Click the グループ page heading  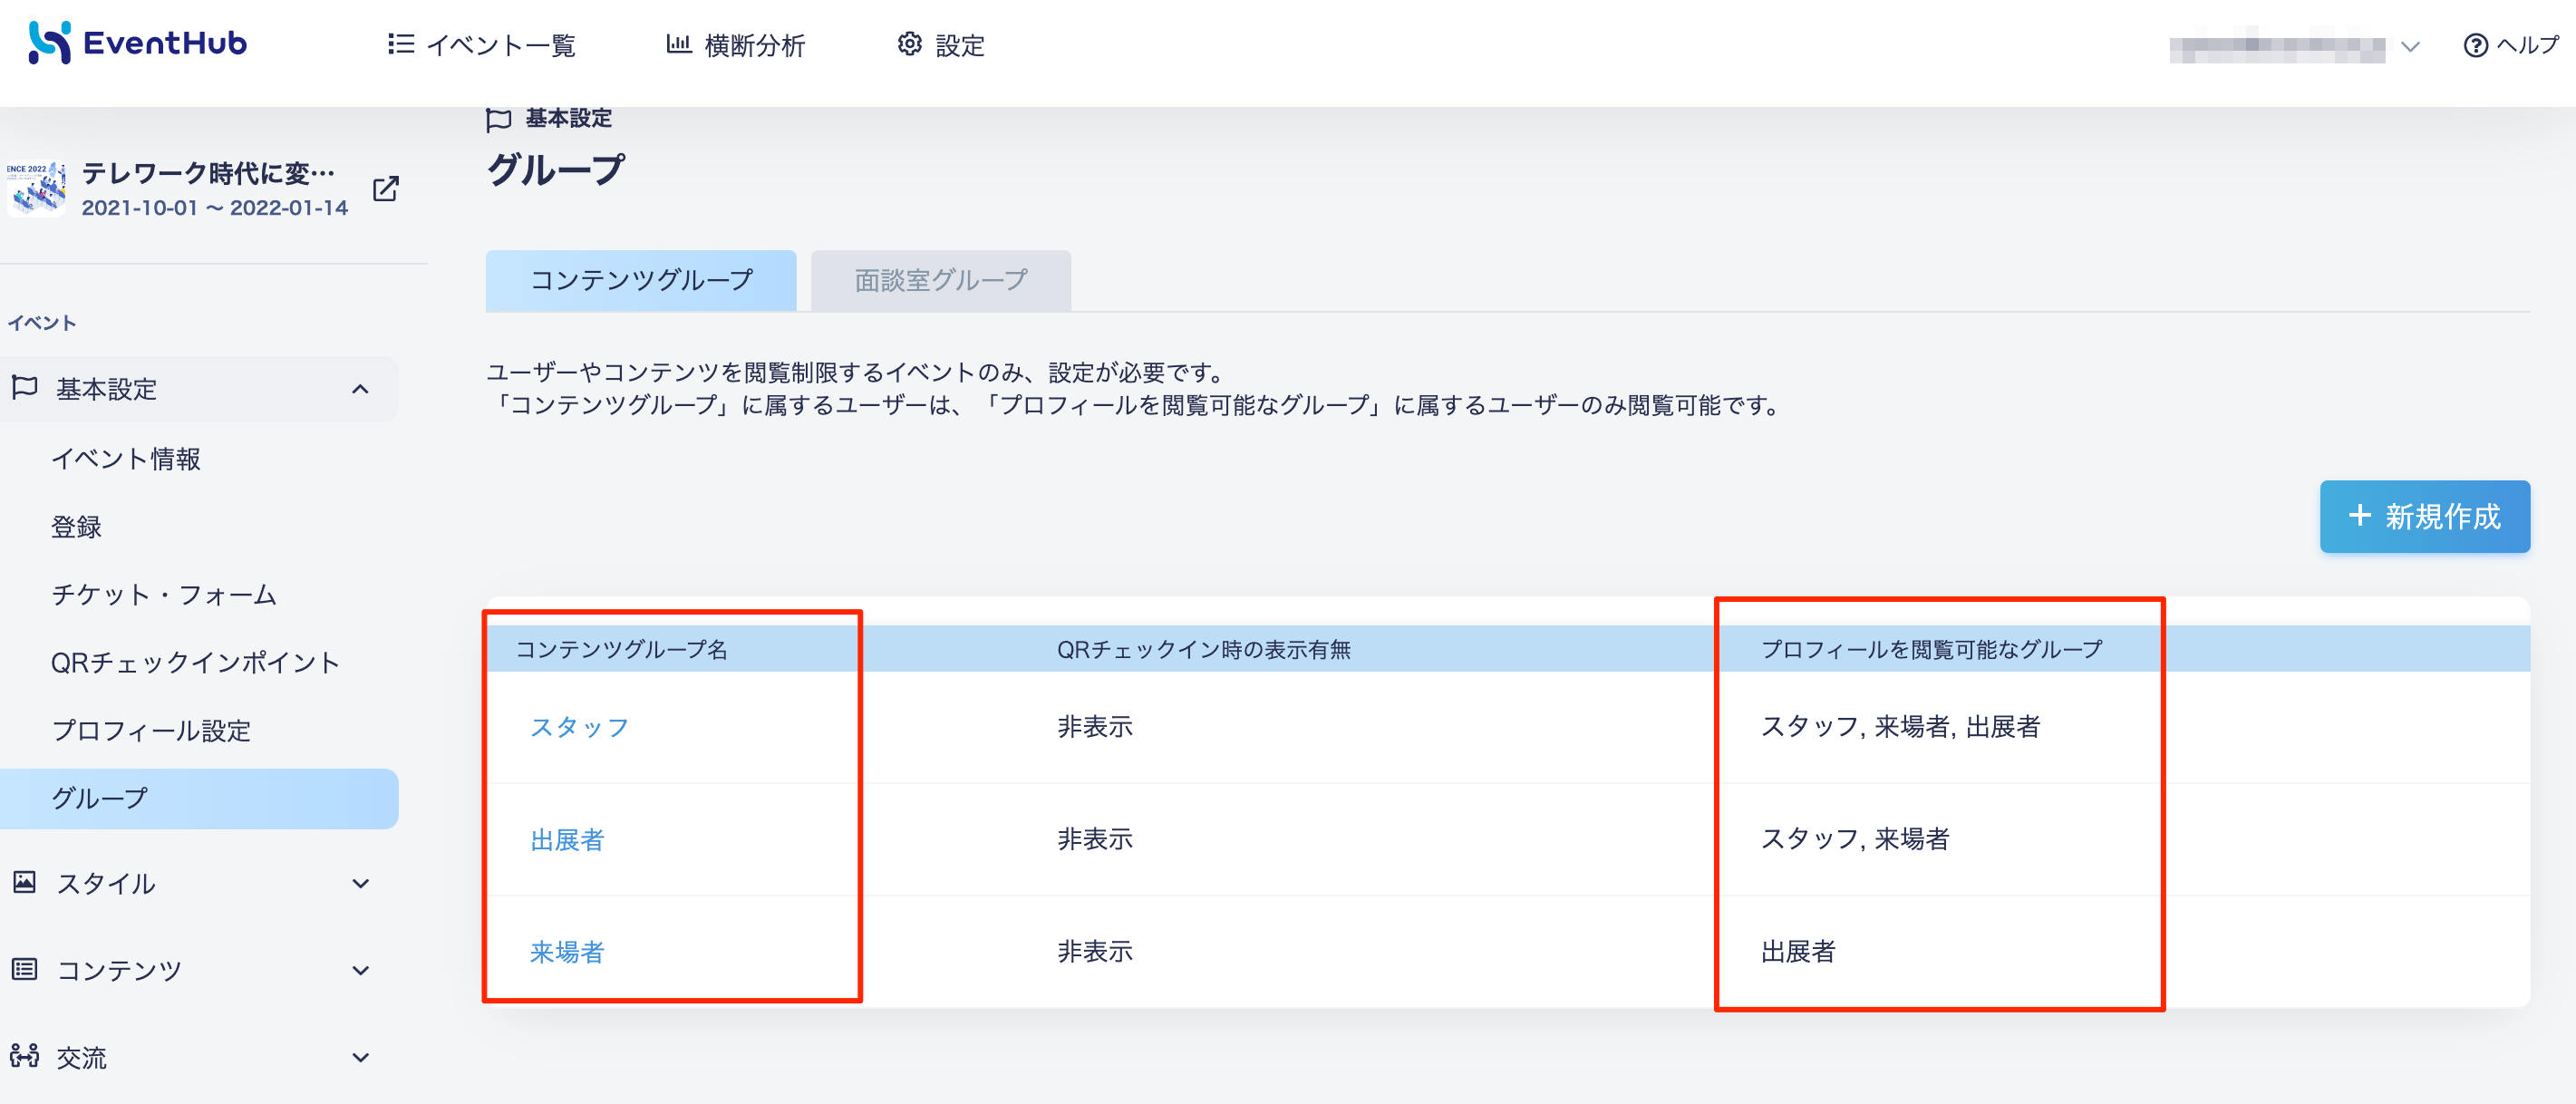(x=556, y=170)
